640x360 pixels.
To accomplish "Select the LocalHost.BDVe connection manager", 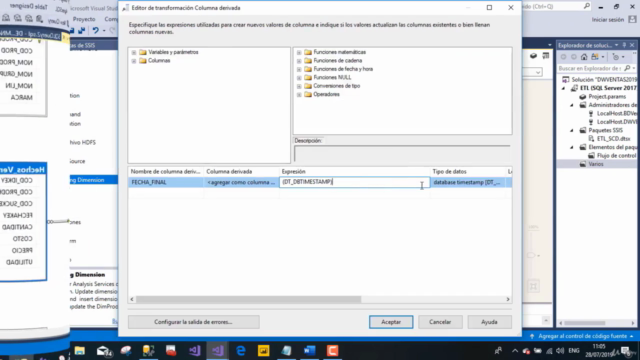I will pos(616,113).
